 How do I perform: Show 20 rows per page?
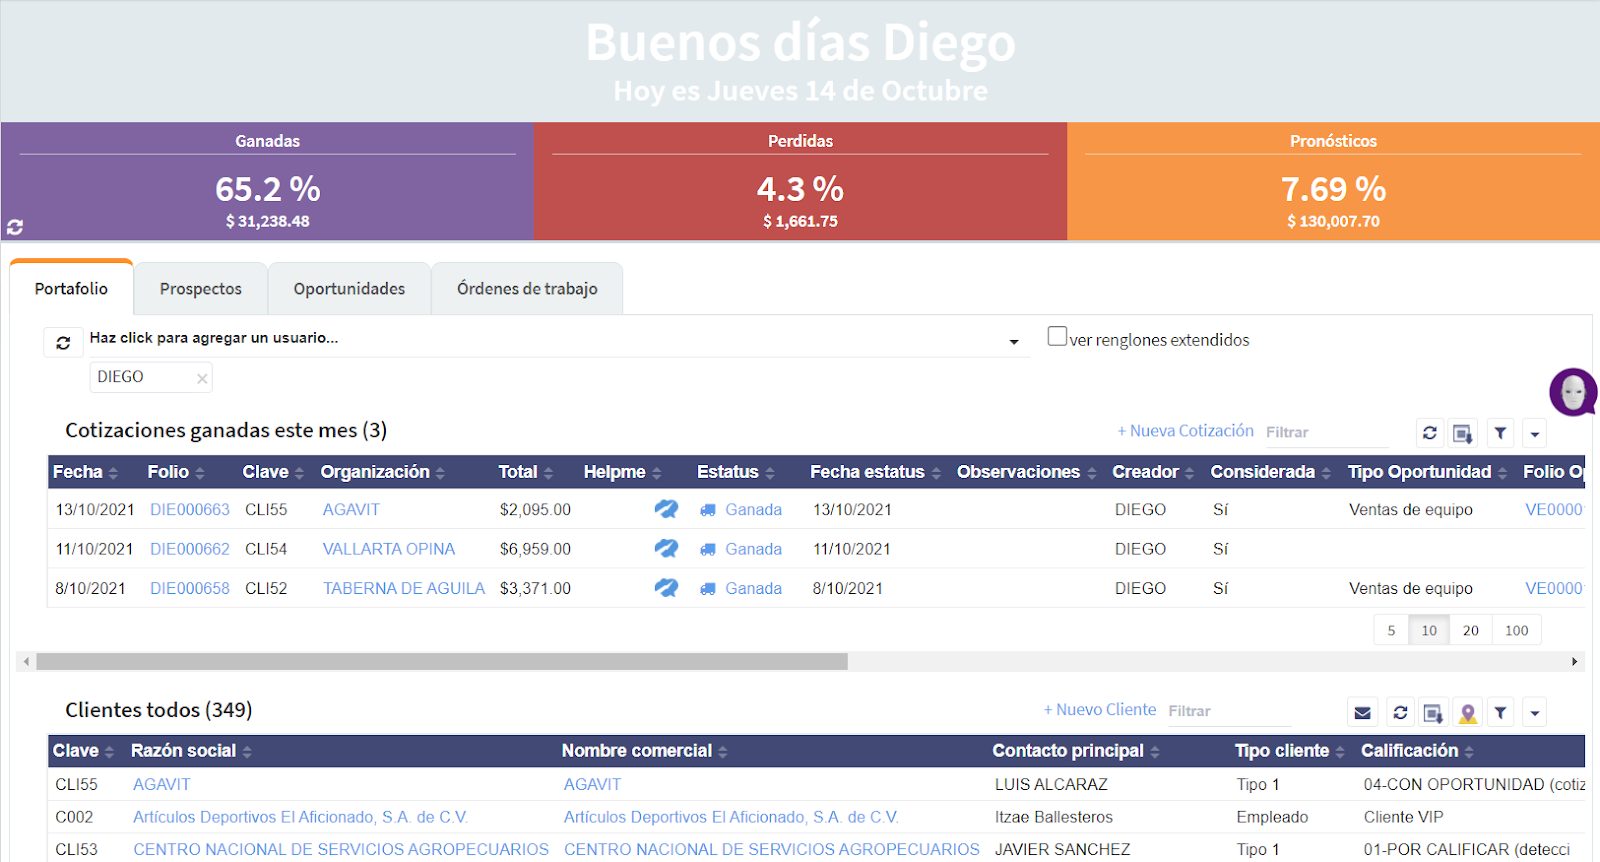pyautogui.click(x=1470, y=630)
